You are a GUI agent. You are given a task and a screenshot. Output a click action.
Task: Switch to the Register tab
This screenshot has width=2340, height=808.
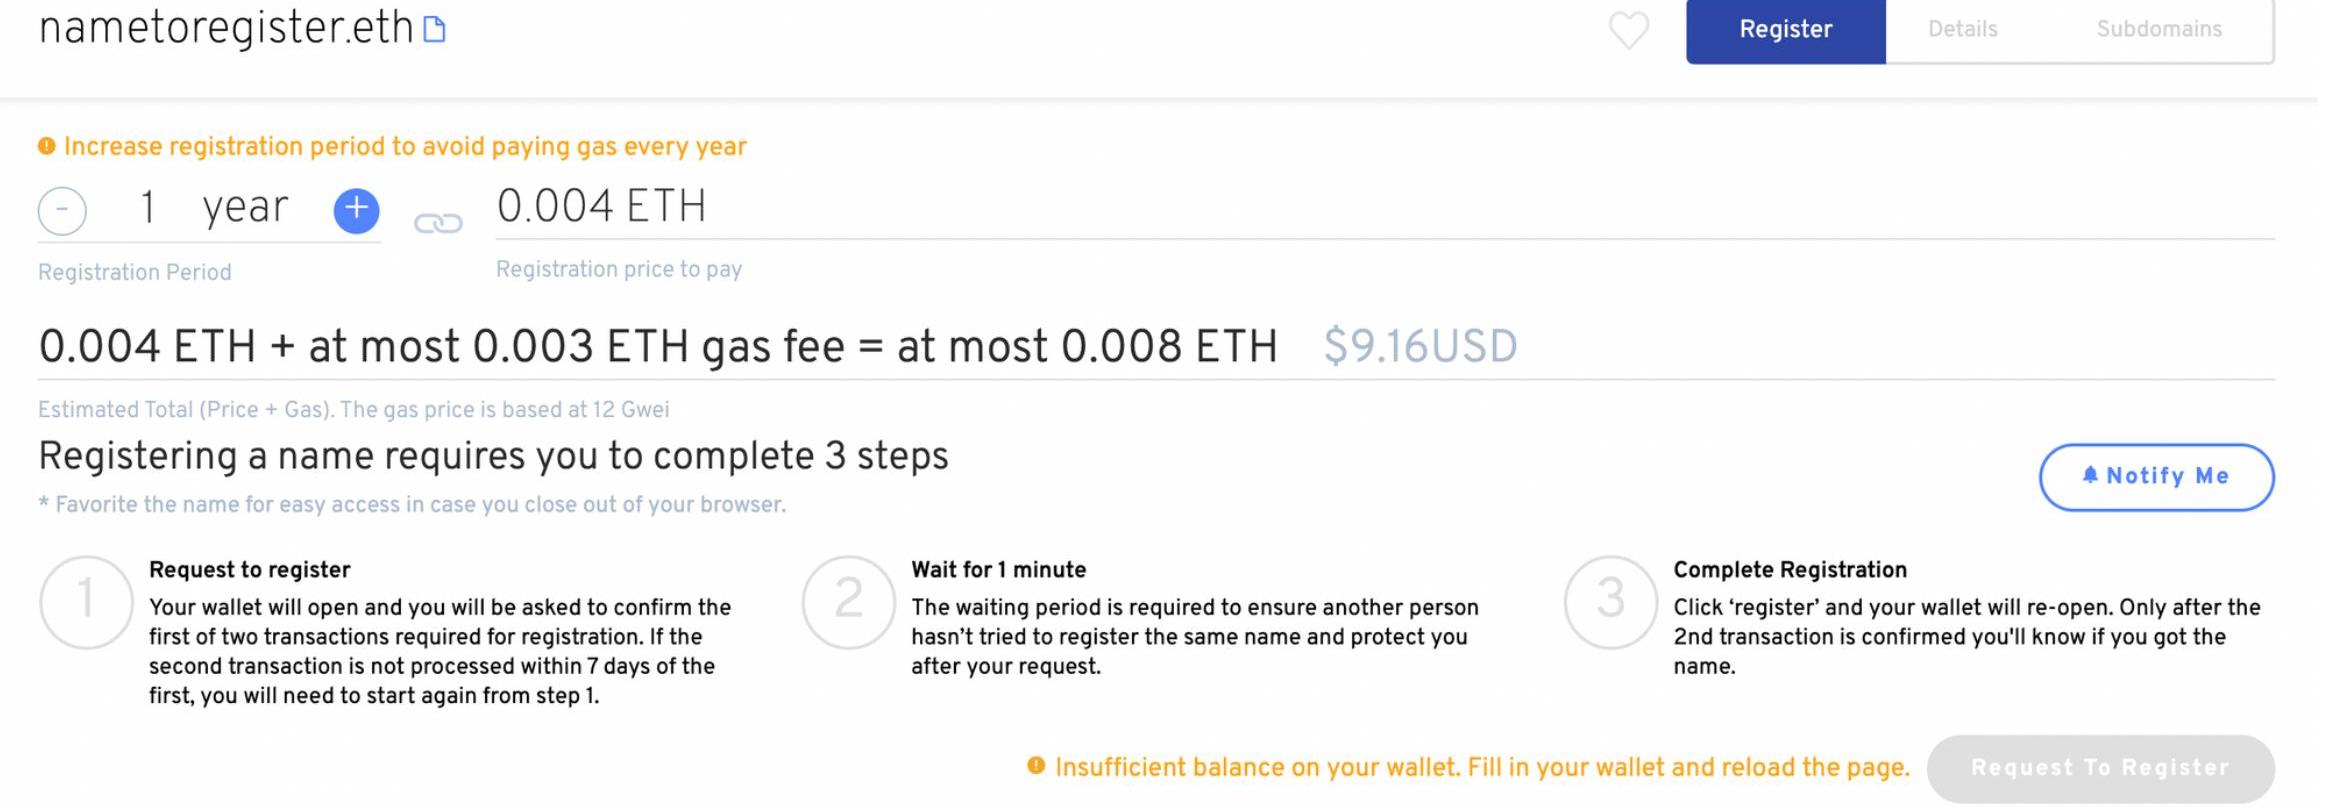(1786, 30)
